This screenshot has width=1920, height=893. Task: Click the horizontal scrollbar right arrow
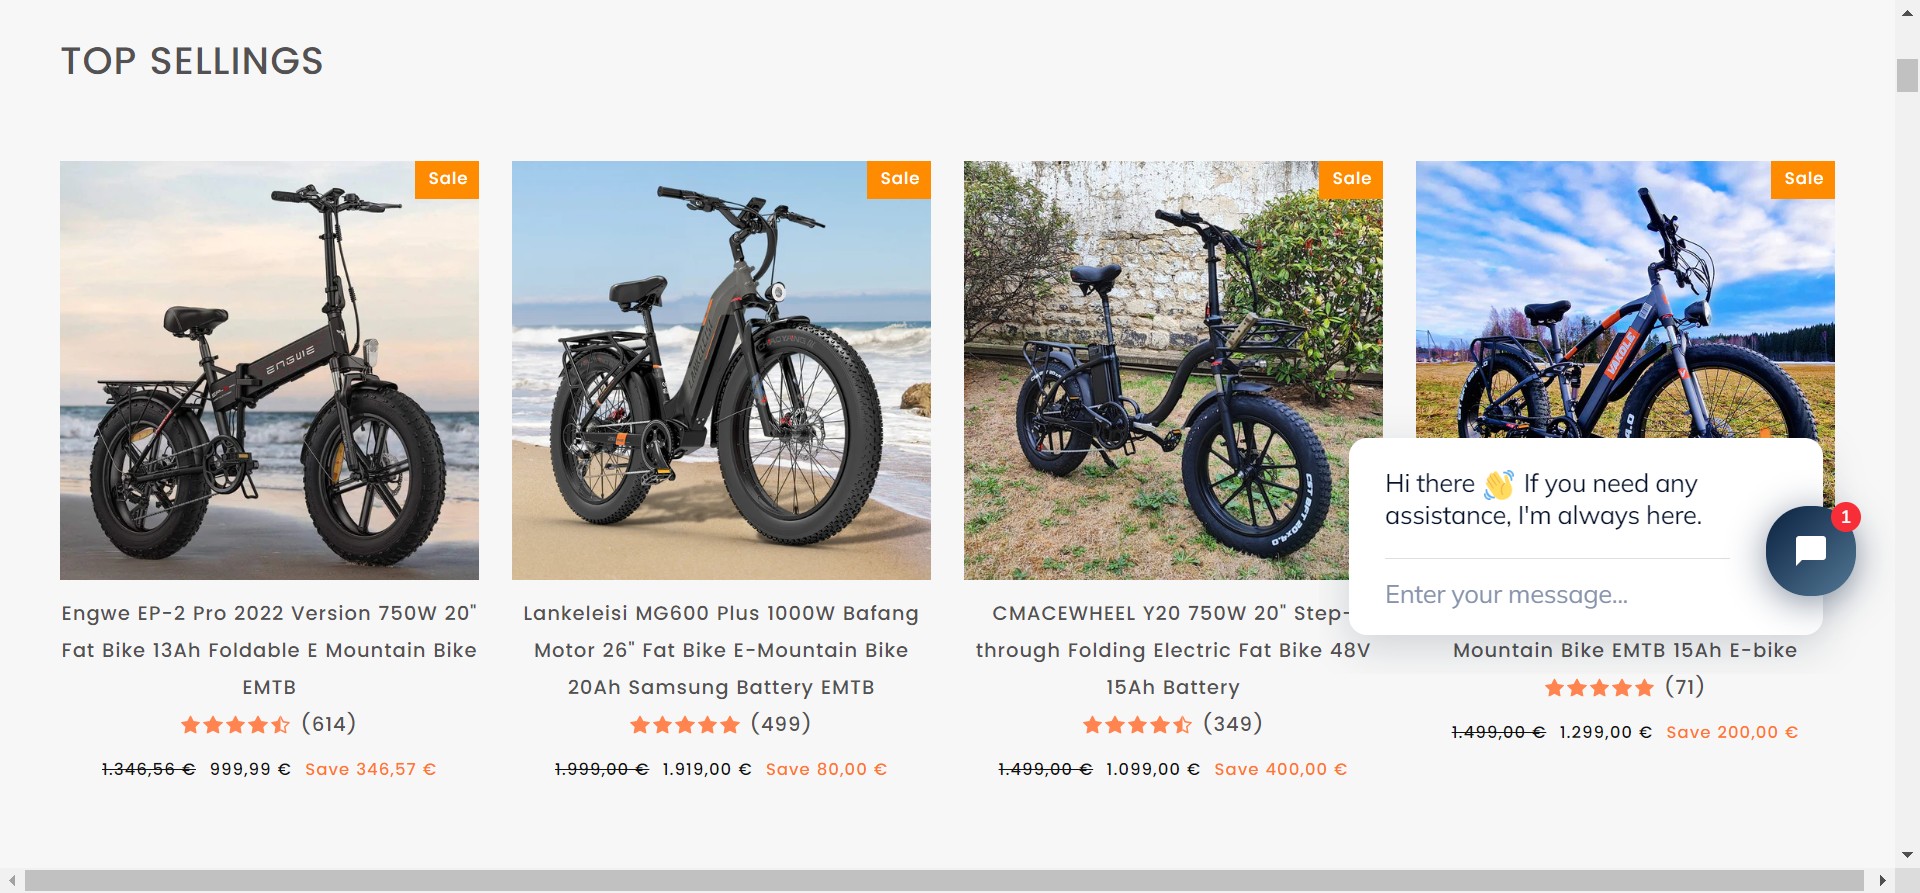[x=1882, y=881]
